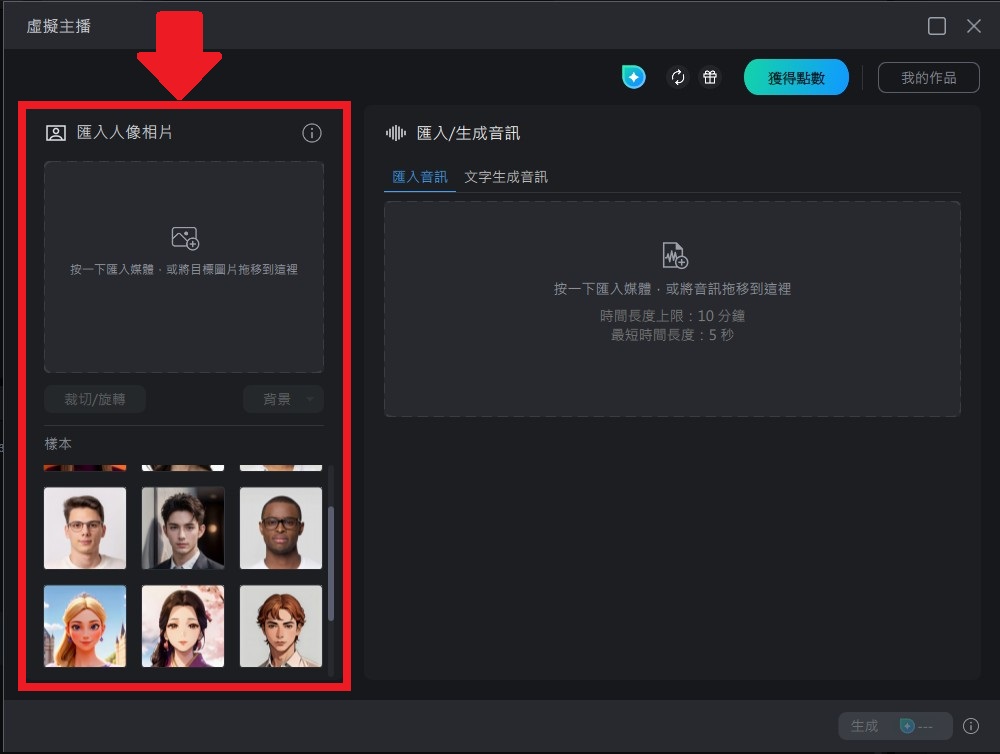Screen dimensions: 1000x754
Task: Open the info icon near the 生成 button
Action: tap(971, 726)
